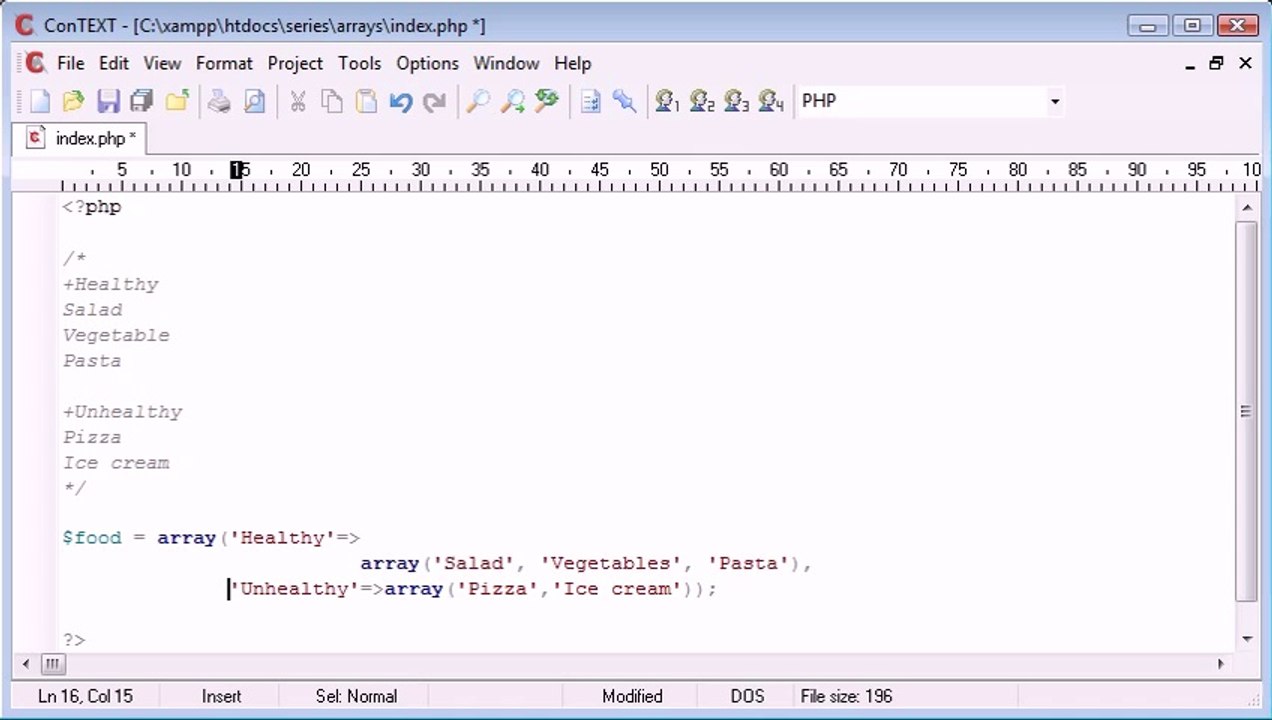Open the PHP highlighter dropdown
Viewport: 1272px width, 720px height.
1054,101
